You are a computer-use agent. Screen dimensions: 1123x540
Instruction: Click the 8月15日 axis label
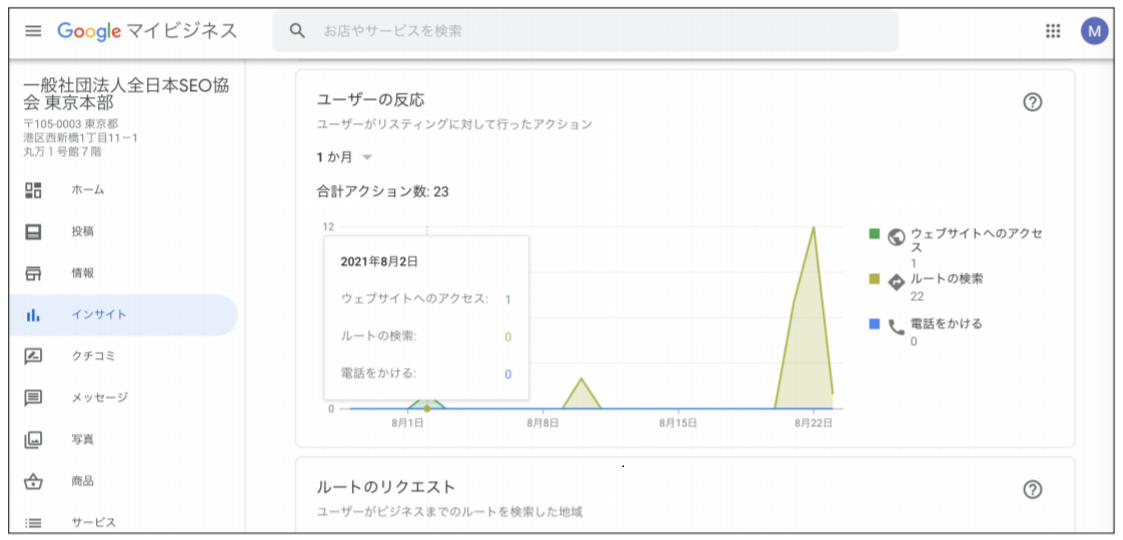click(678, 423)
